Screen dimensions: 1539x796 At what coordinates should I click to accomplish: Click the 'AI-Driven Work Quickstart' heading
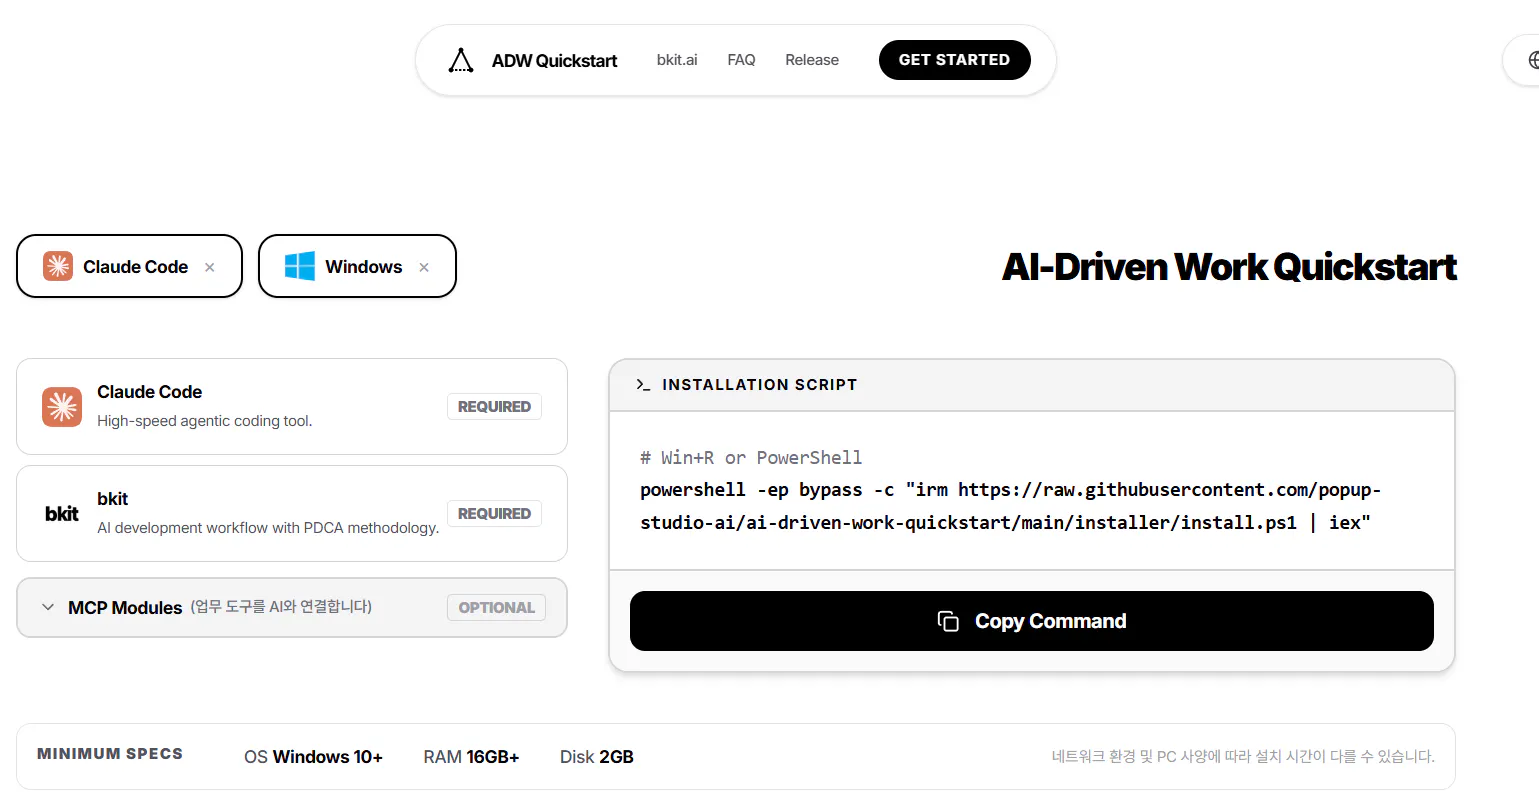[1229, 267]
